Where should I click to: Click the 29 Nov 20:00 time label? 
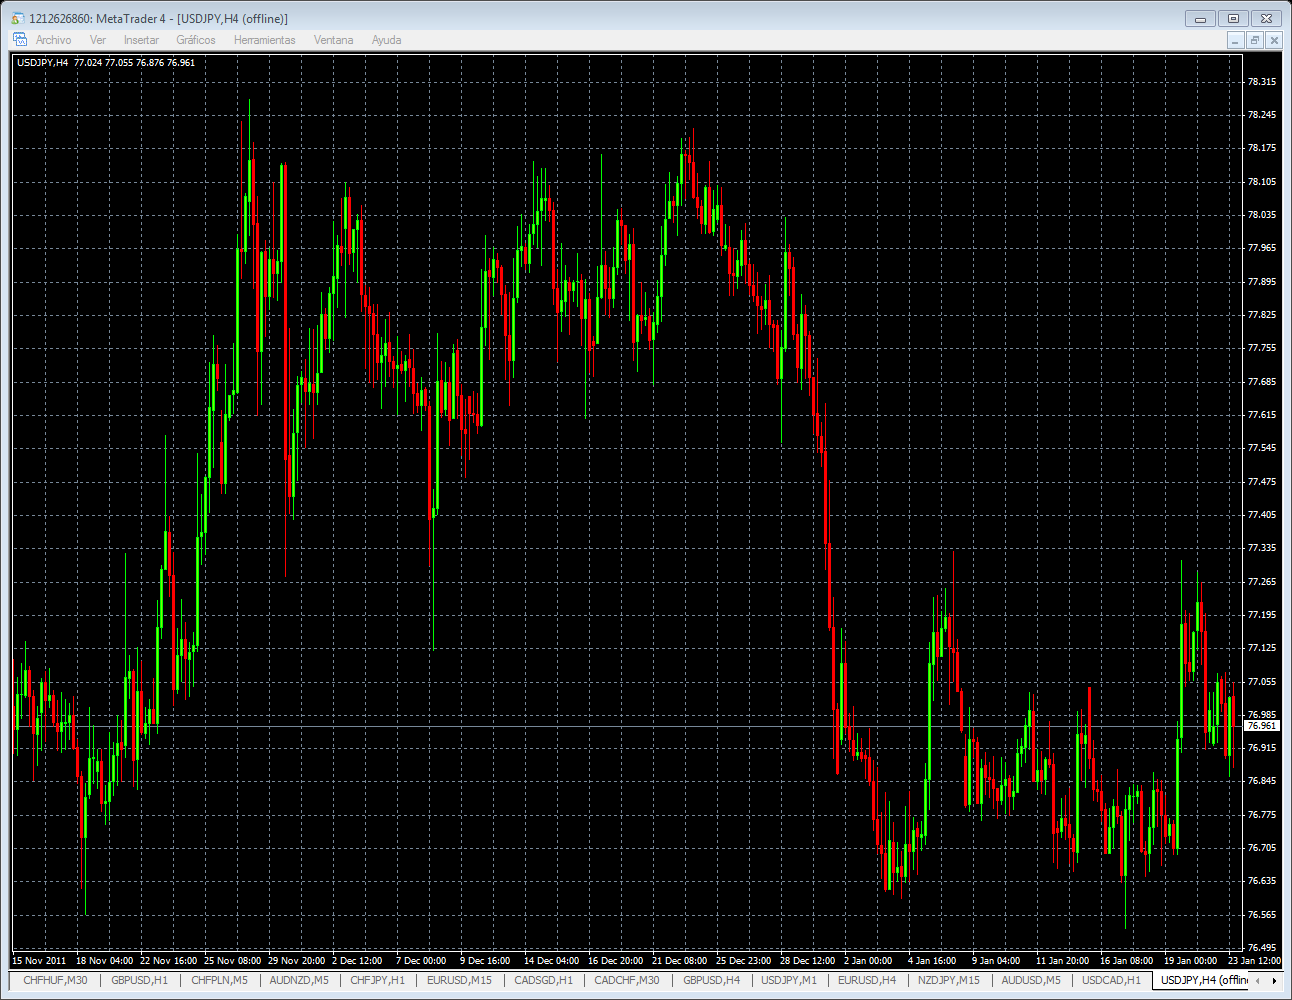click(297, 961)
